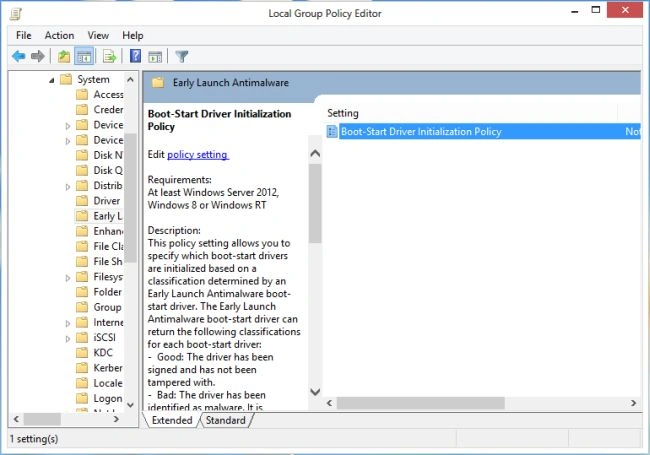Select the File Cla folder in tree
Viewport: 650px width, 455px height.
pyautogui.click(x=108, y=247)
